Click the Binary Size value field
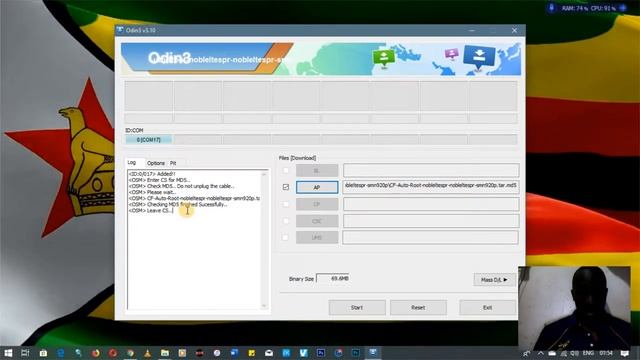Viewport: 640px width, 360px height. [x=333, y=278]
